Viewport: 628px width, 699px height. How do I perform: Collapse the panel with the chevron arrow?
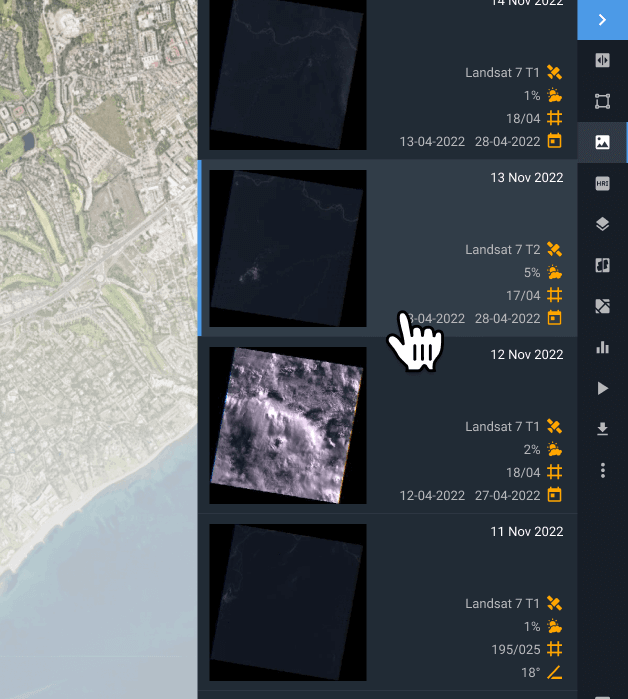602,20
